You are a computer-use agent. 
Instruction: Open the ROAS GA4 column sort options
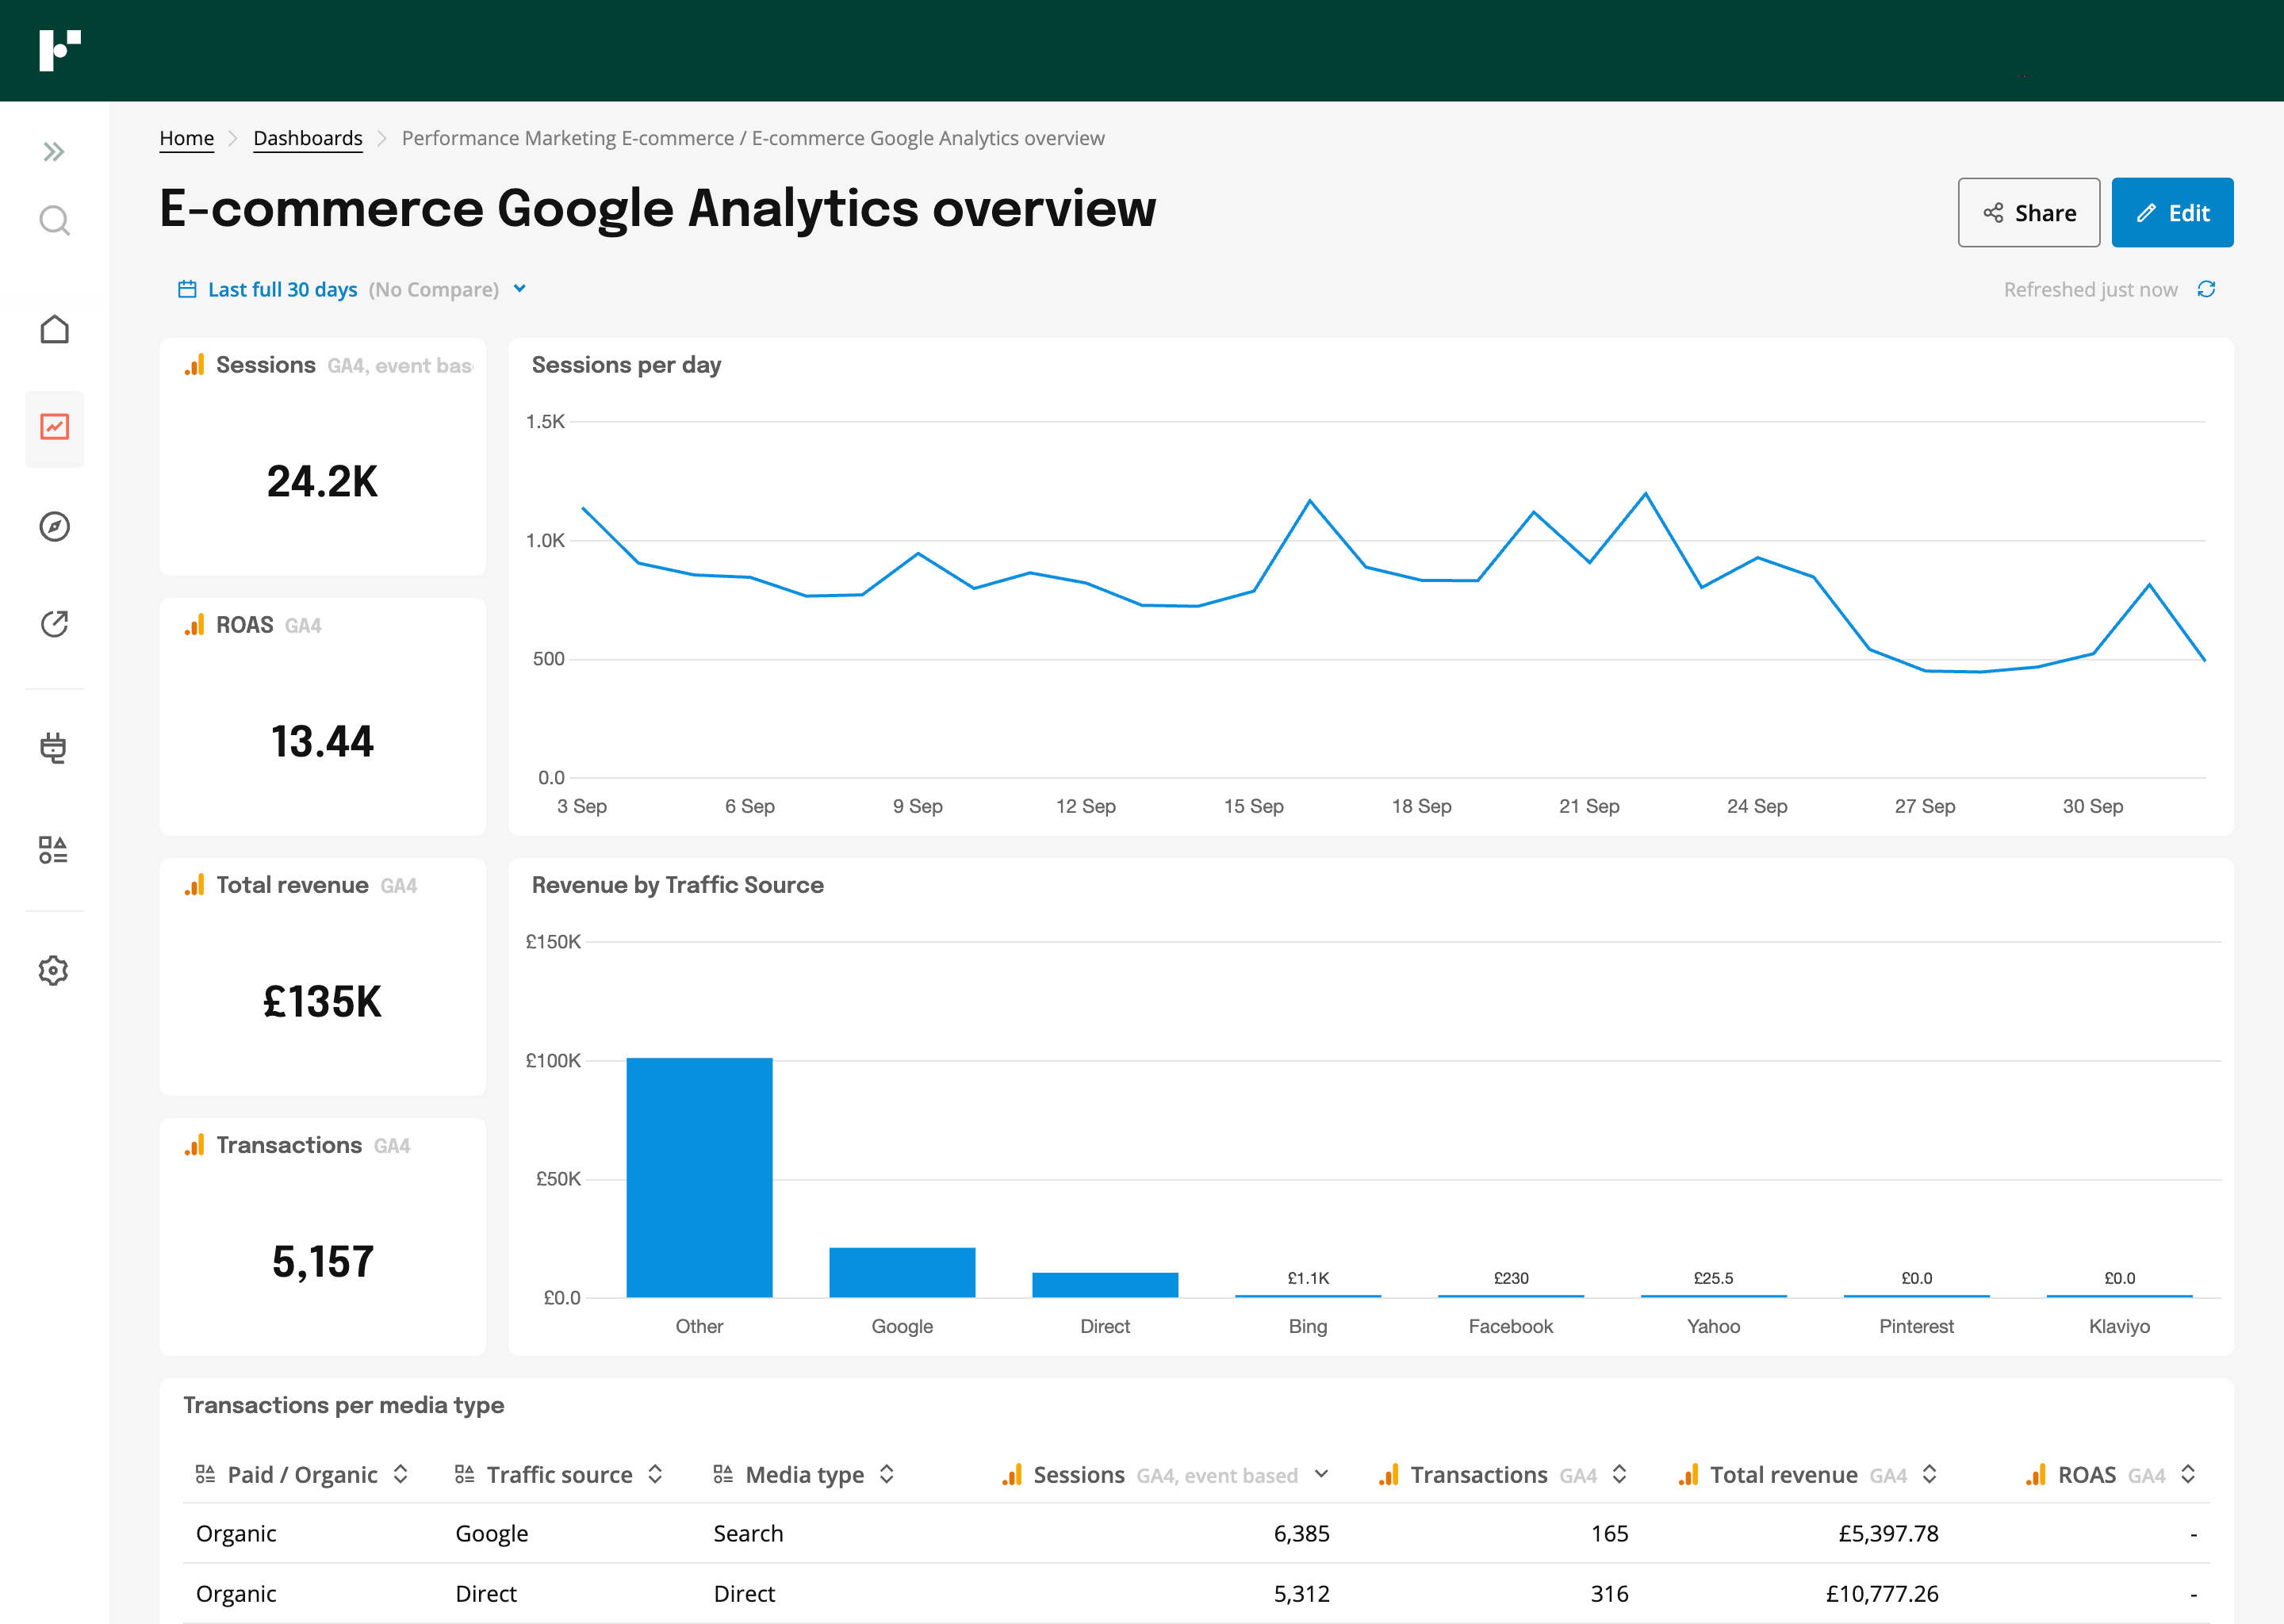pyautogui.click(x=2189, y=1474)
